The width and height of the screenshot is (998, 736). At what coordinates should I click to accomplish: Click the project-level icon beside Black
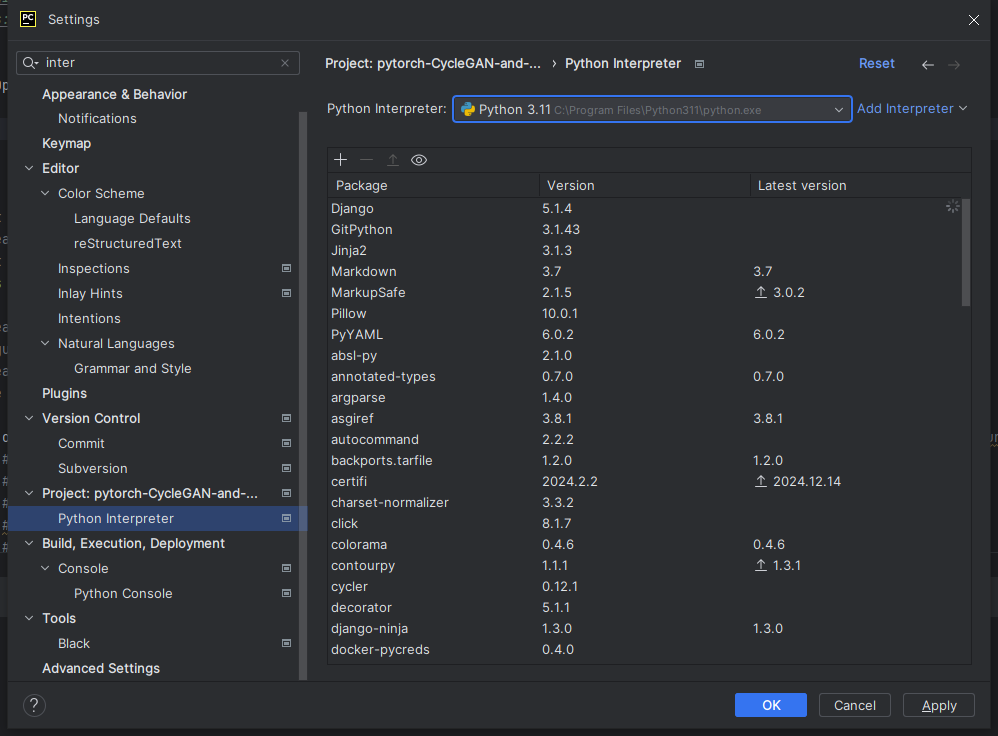[286, 643]
